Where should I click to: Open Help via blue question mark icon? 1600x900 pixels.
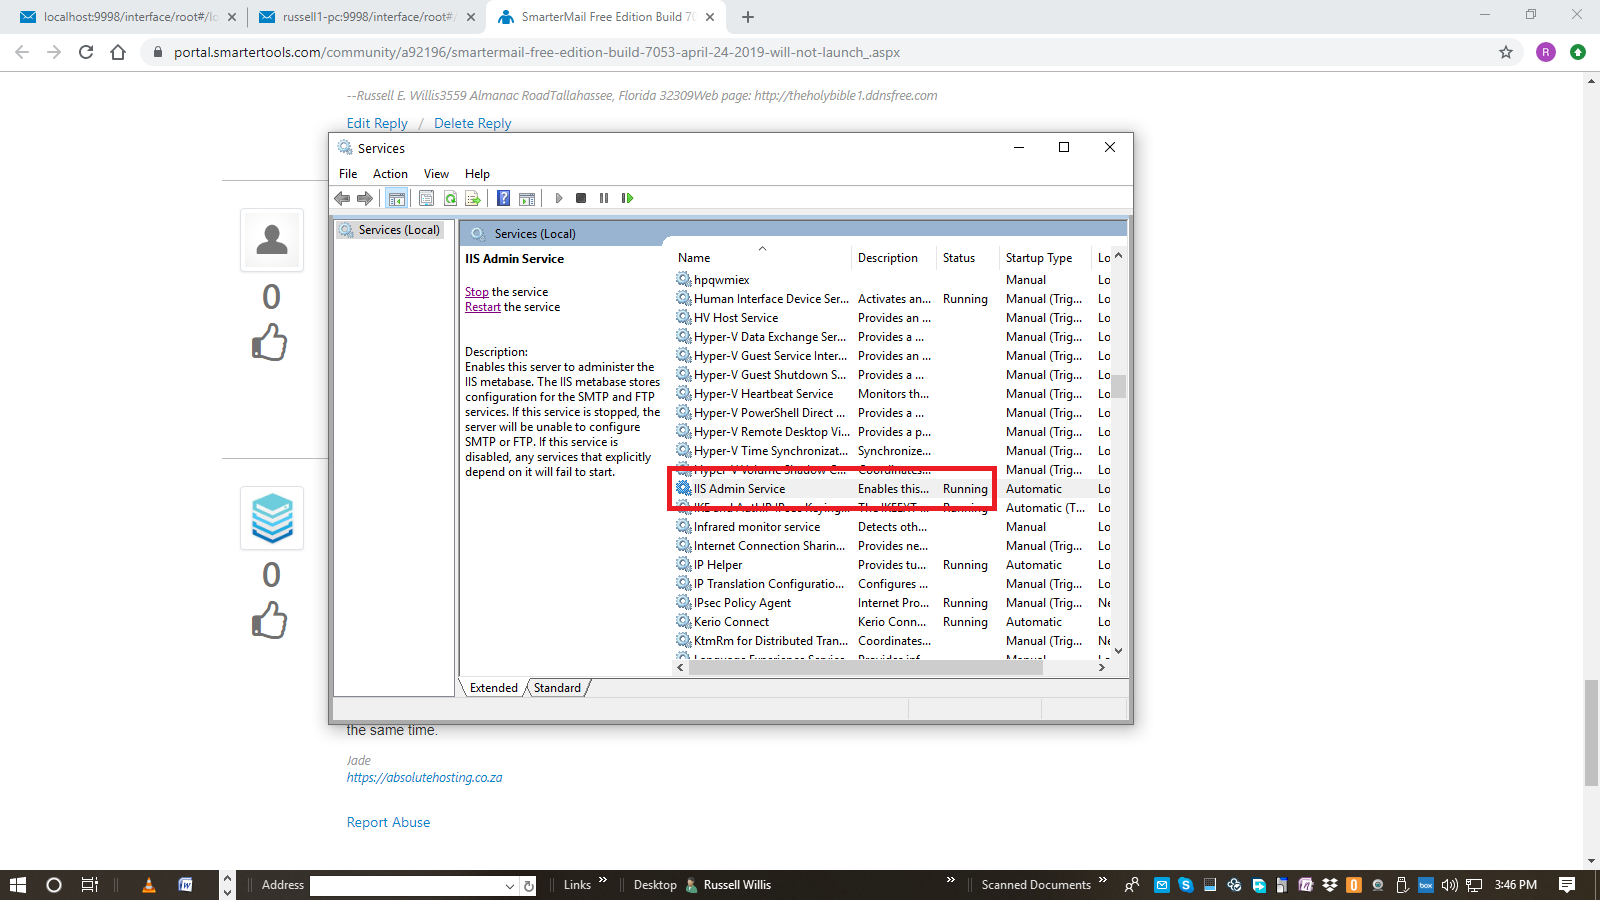click(504, 198)
